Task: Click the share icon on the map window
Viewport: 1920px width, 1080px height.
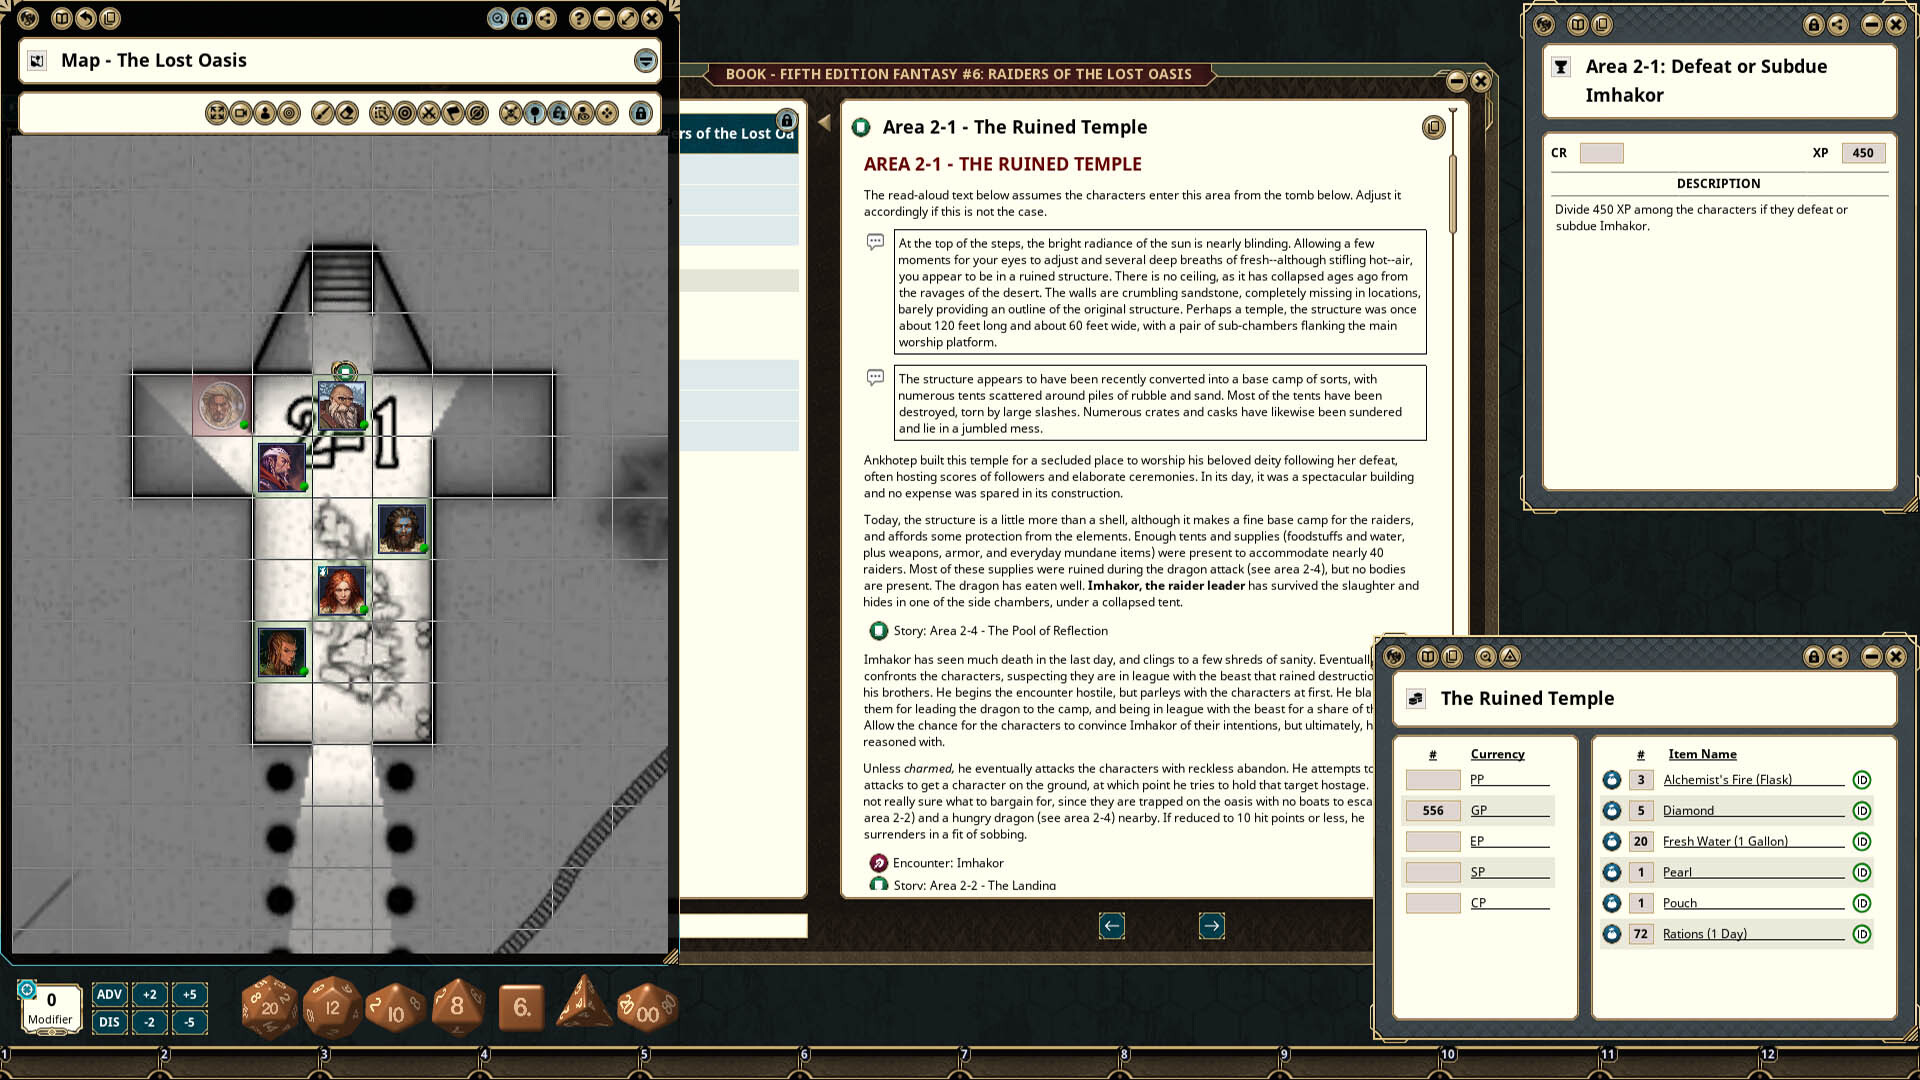Action: (545, 18)
